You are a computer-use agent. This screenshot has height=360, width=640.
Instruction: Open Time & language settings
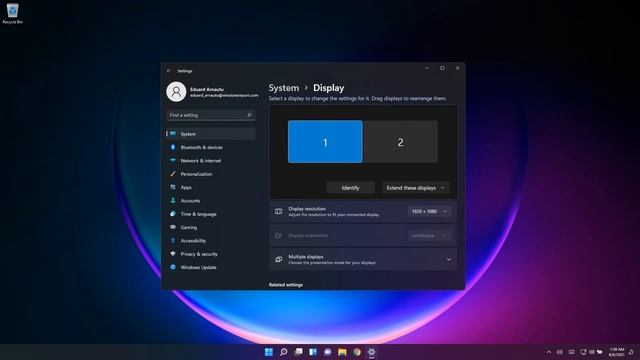click(x=211, y=214)
